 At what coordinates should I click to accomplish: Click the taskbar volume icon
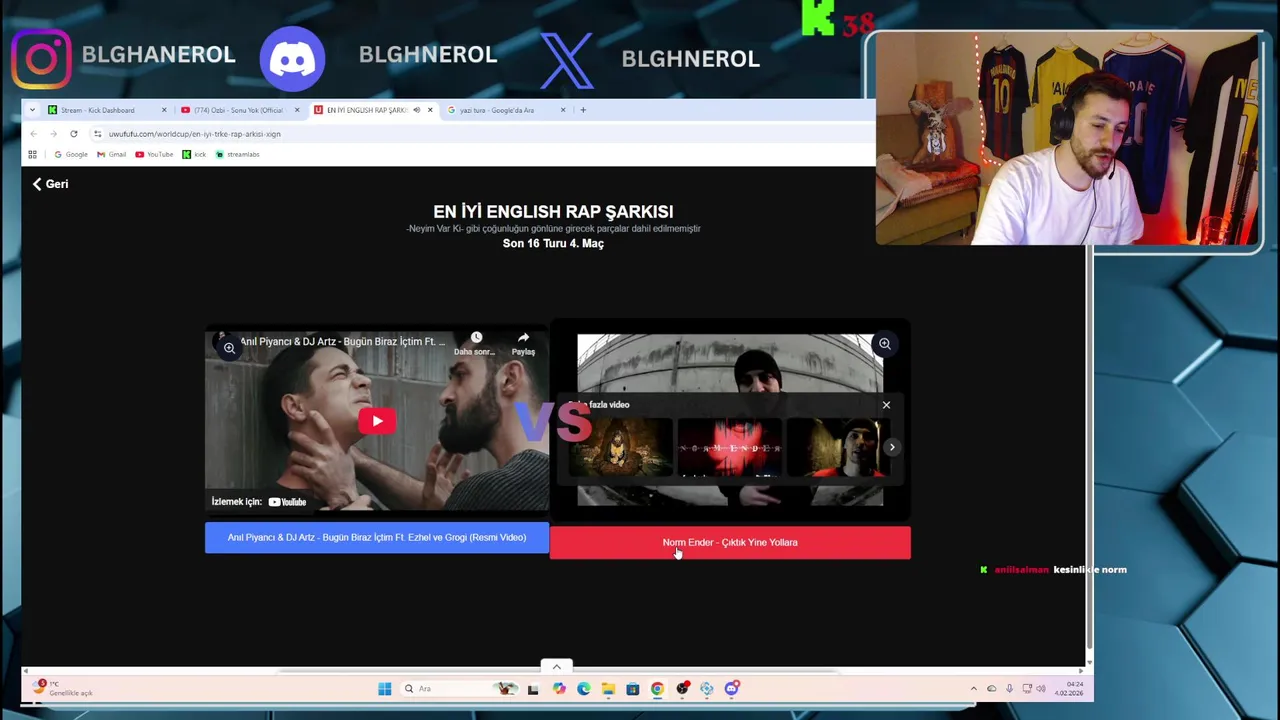[x=1040, y=688]
